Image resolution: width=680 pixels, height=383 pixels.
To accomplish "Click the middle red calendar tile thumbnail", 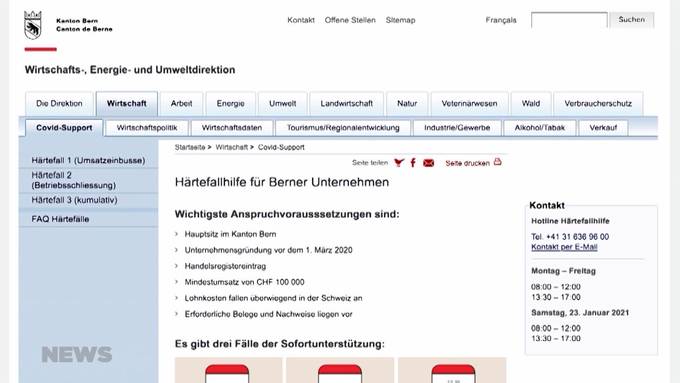I will click(x=340, y=373).
